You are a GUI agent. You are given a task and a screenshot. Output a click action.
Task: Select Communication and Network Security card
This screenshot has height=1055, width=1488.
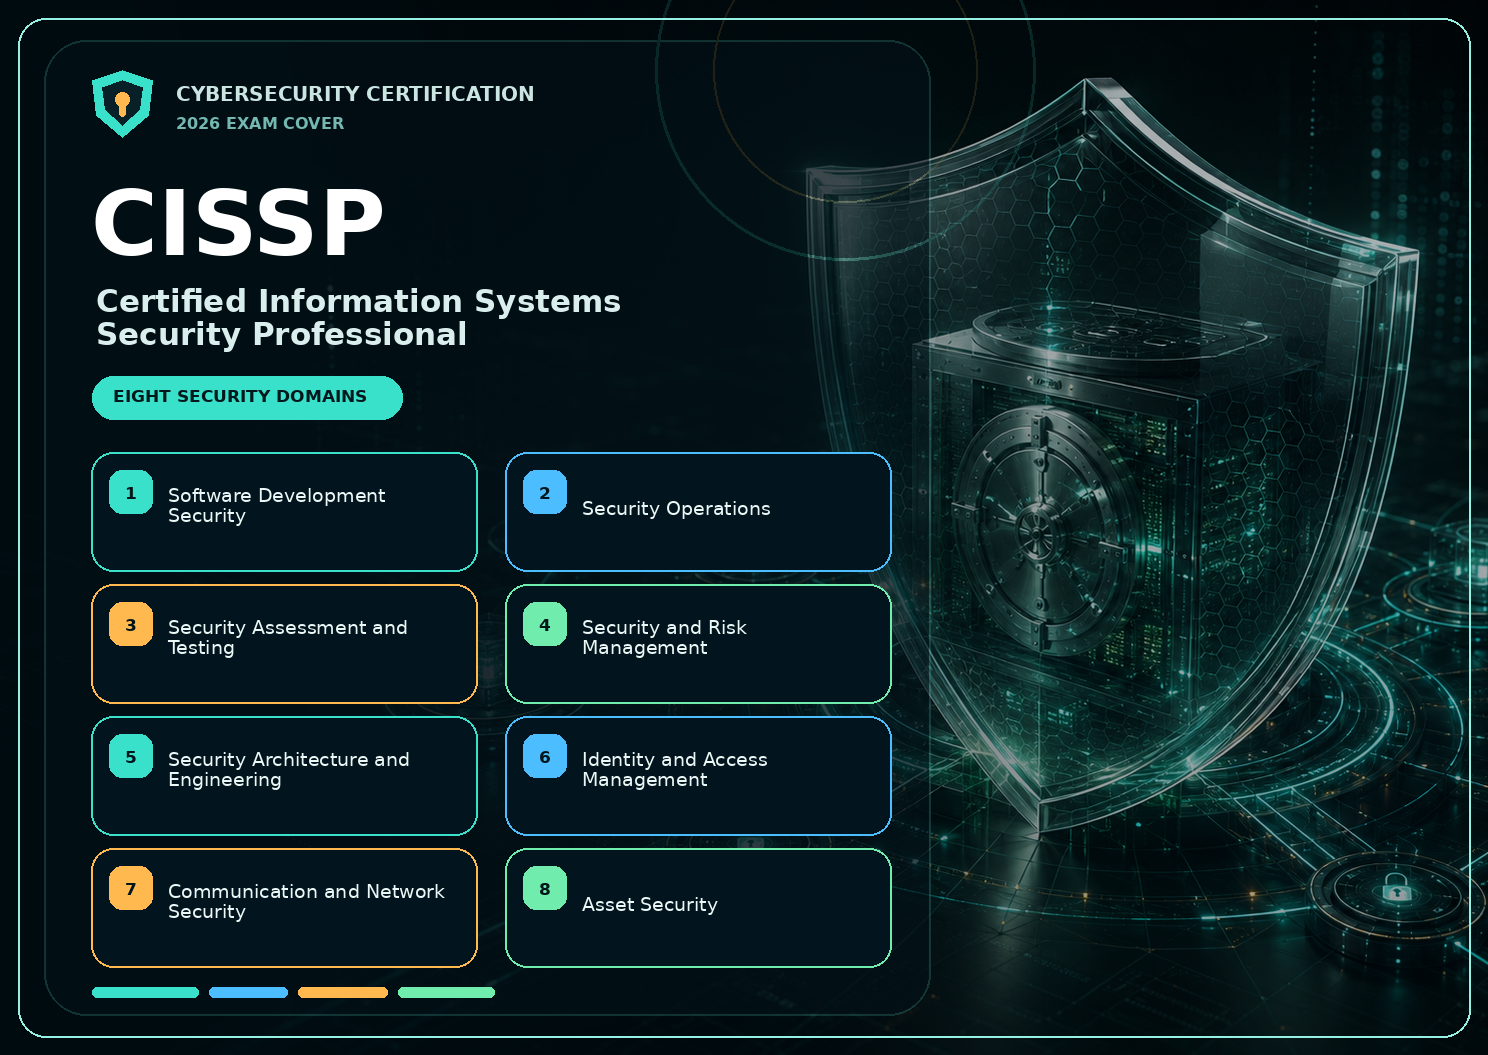284,908
